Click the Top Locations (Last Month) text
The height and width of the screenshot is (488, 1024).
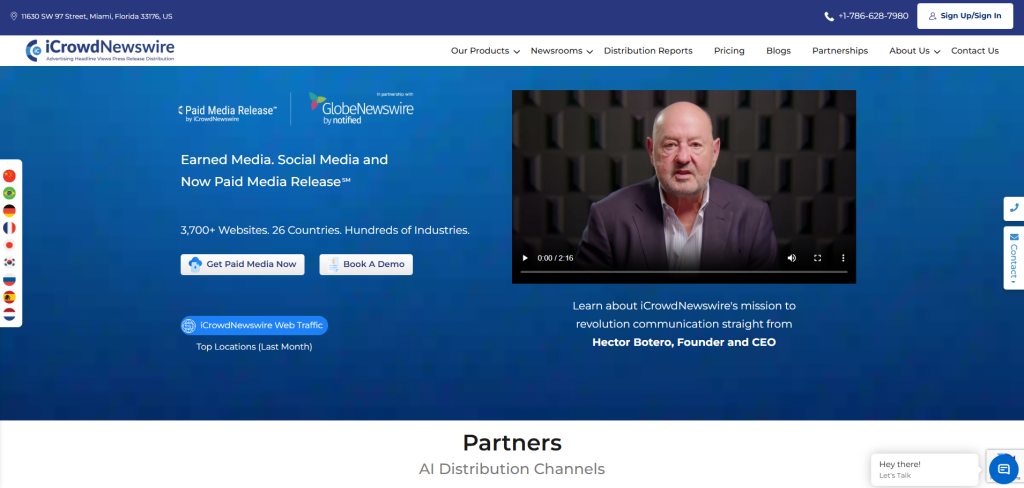[254, 347]
